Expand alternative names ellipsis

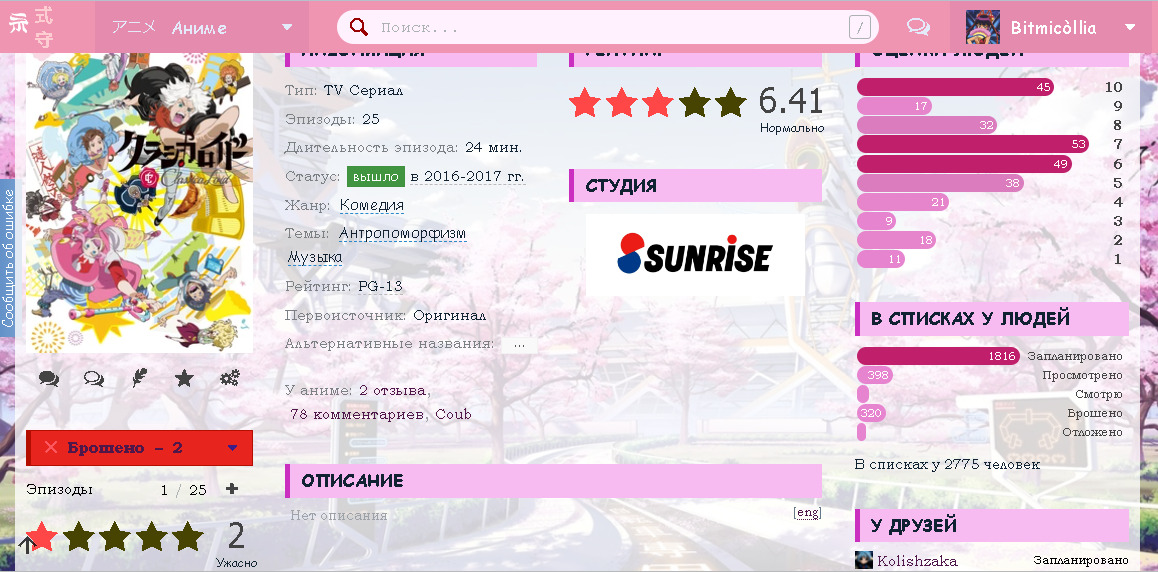click(x=519, y=344)
